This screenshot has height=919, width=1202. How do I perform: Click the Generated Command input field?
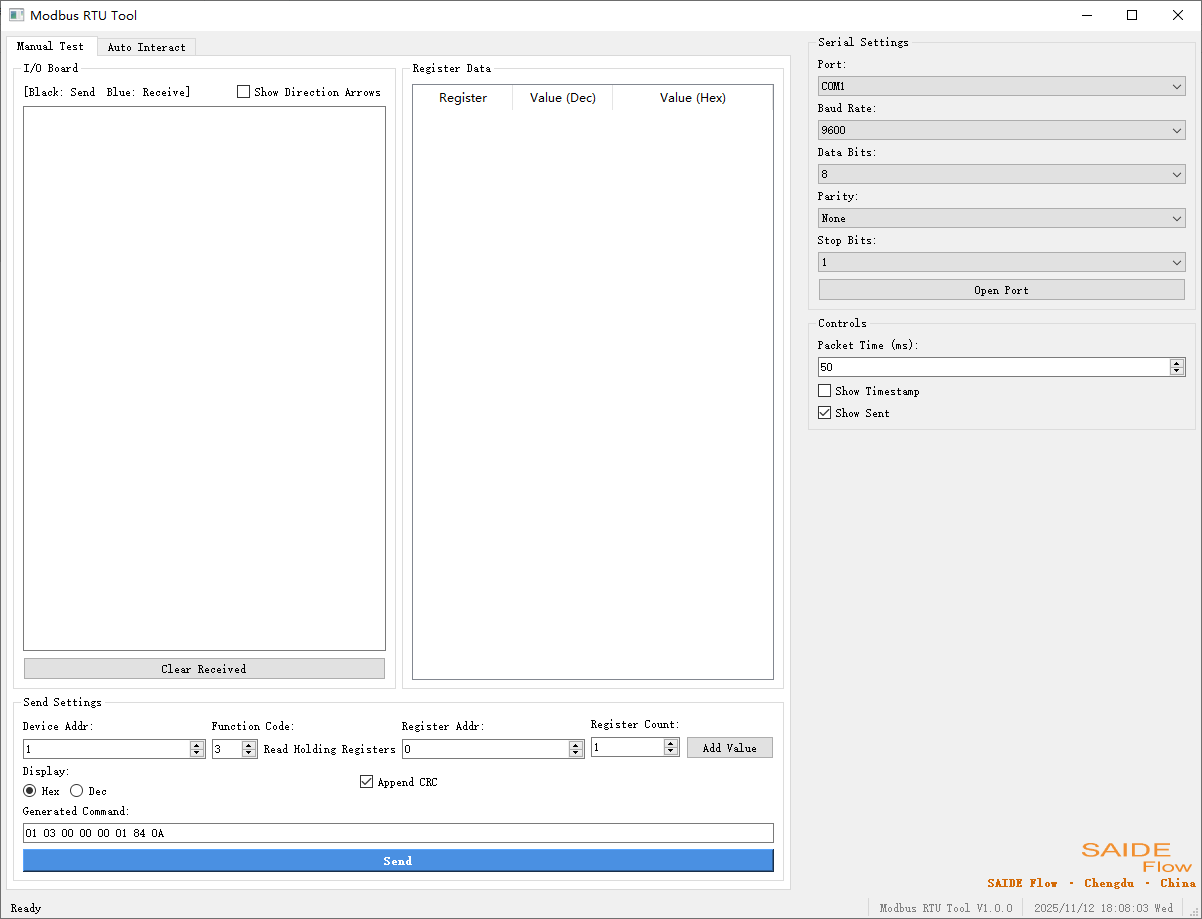pyautogui.click(x=397, y=832)
